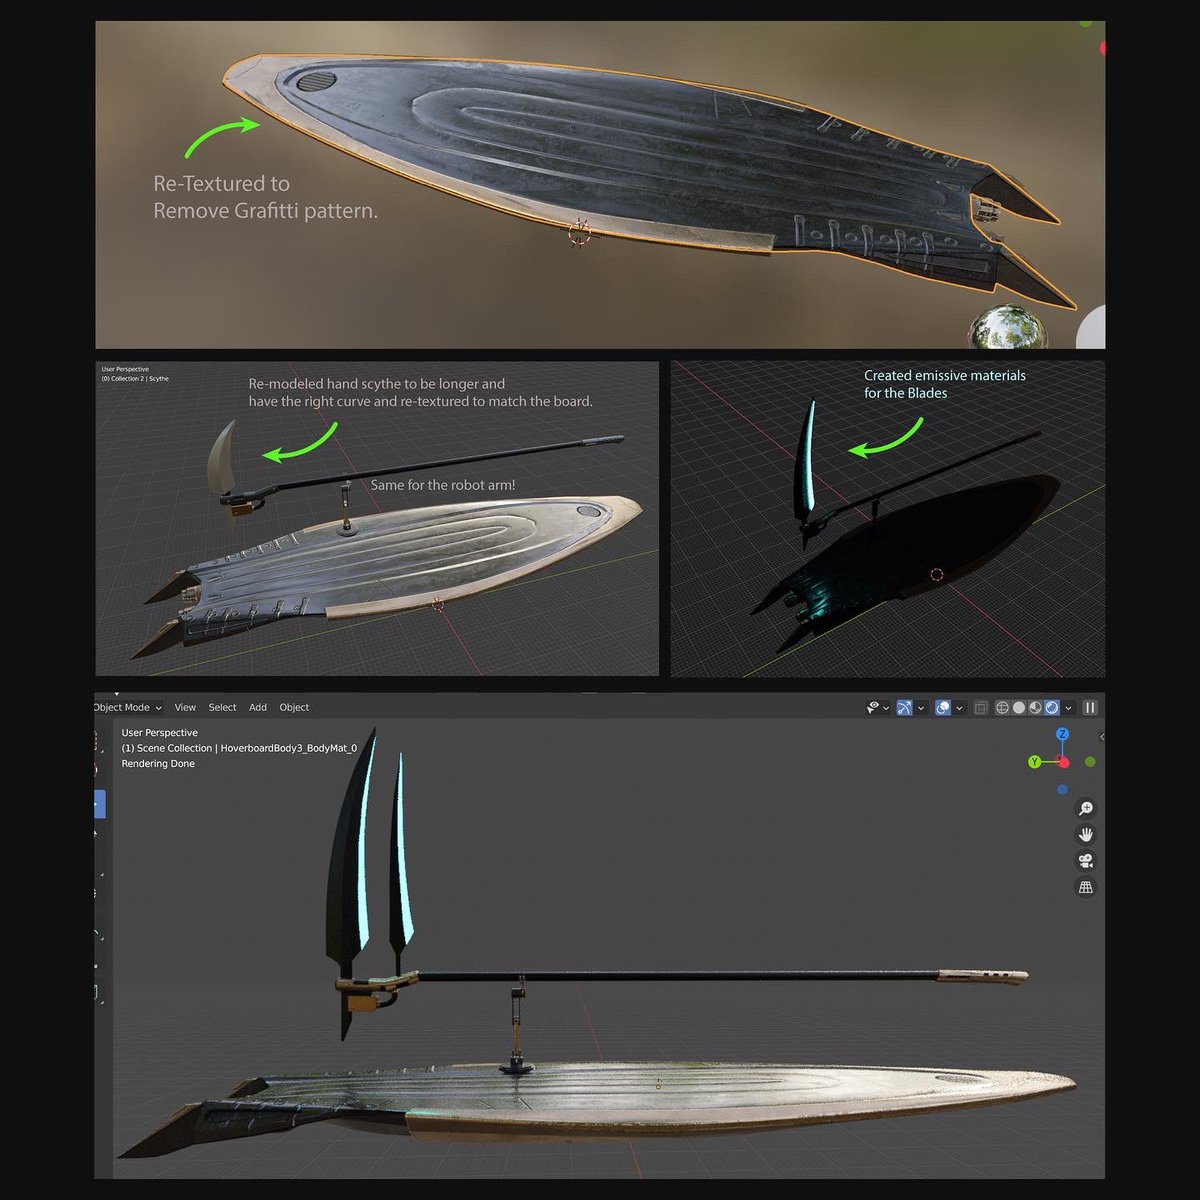1200x1200 pixels.
Task: Toggle X-Ray mode icon
Action: point(981,707)
